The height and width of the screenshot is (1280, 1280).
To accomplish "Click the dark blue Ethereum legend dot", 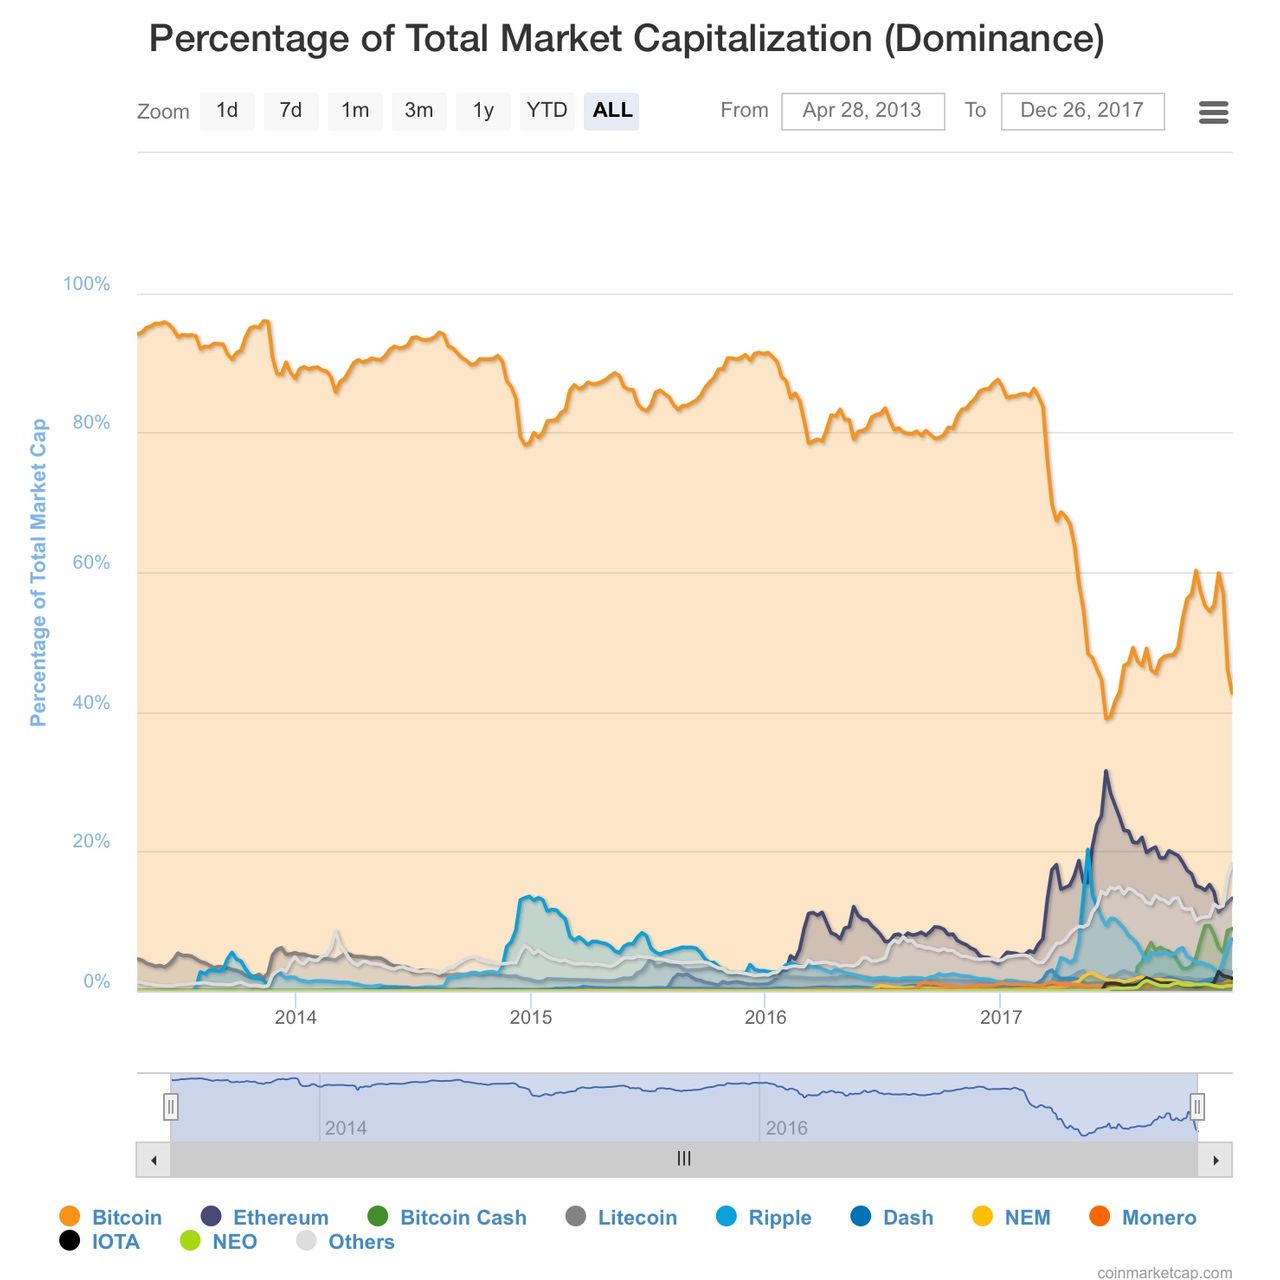I will 211,1216.
